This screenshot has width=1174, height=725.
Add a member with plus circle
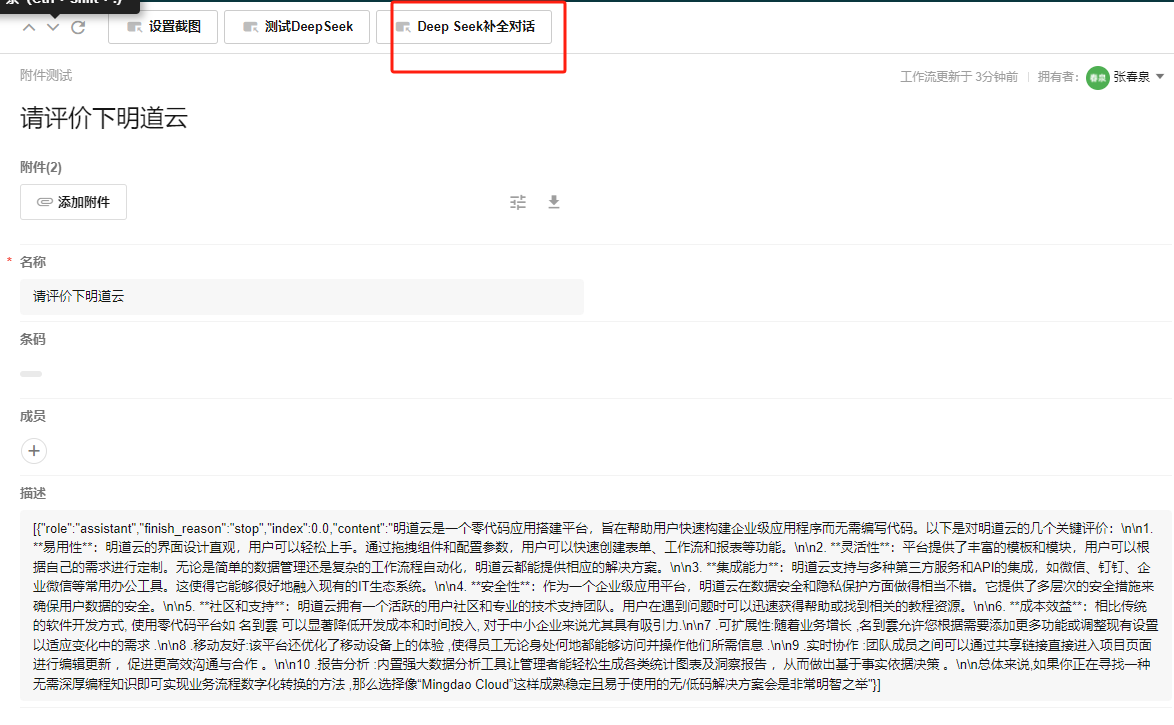34,451
